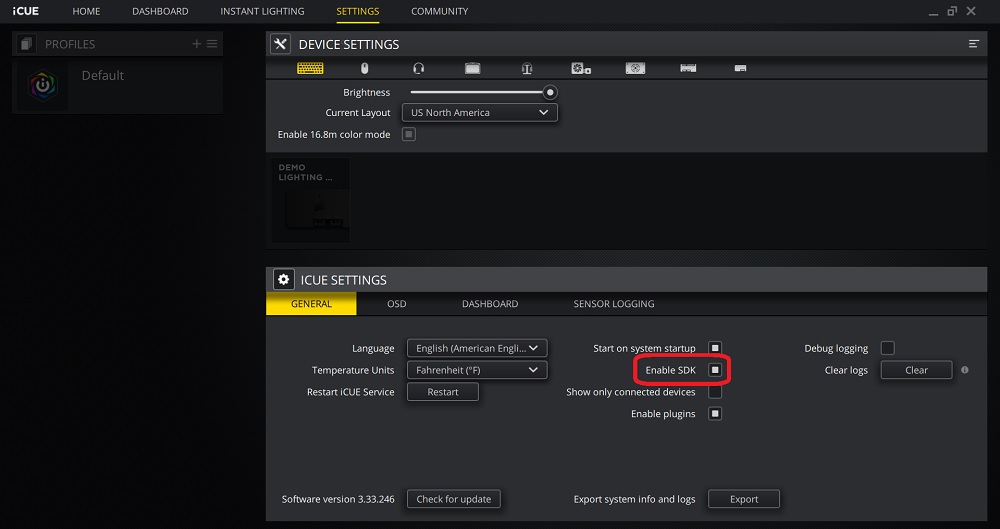Enable the Debug logging checkbox
The image size is (1000, 529).
coord(887,348)
